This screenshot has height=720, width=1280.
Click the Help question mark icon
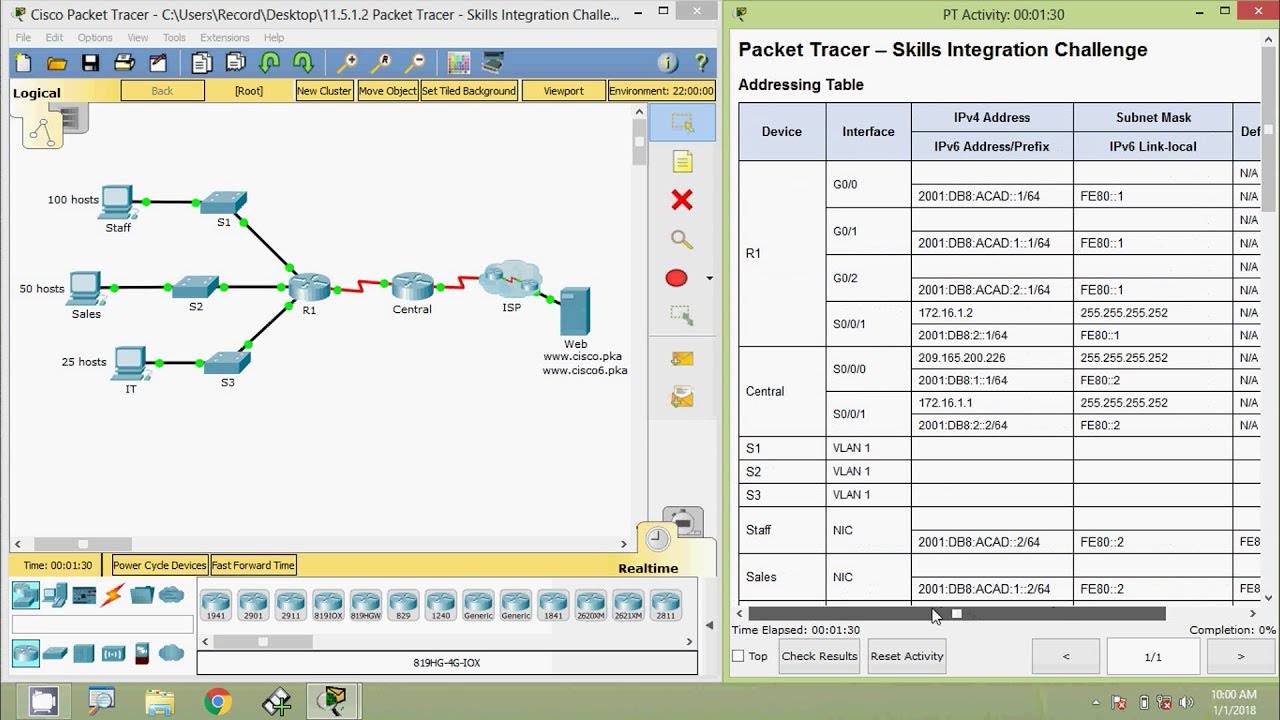click(x=702, y=63)
